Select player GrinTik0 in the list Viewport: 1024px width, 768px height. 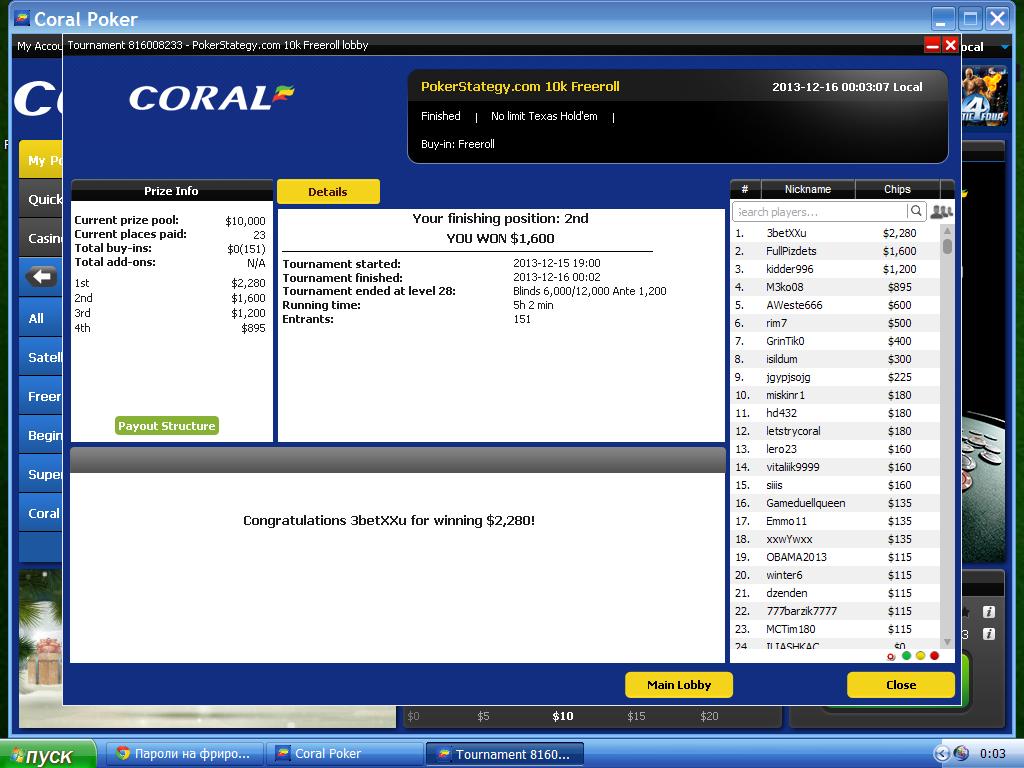click(x=836, y=341)
